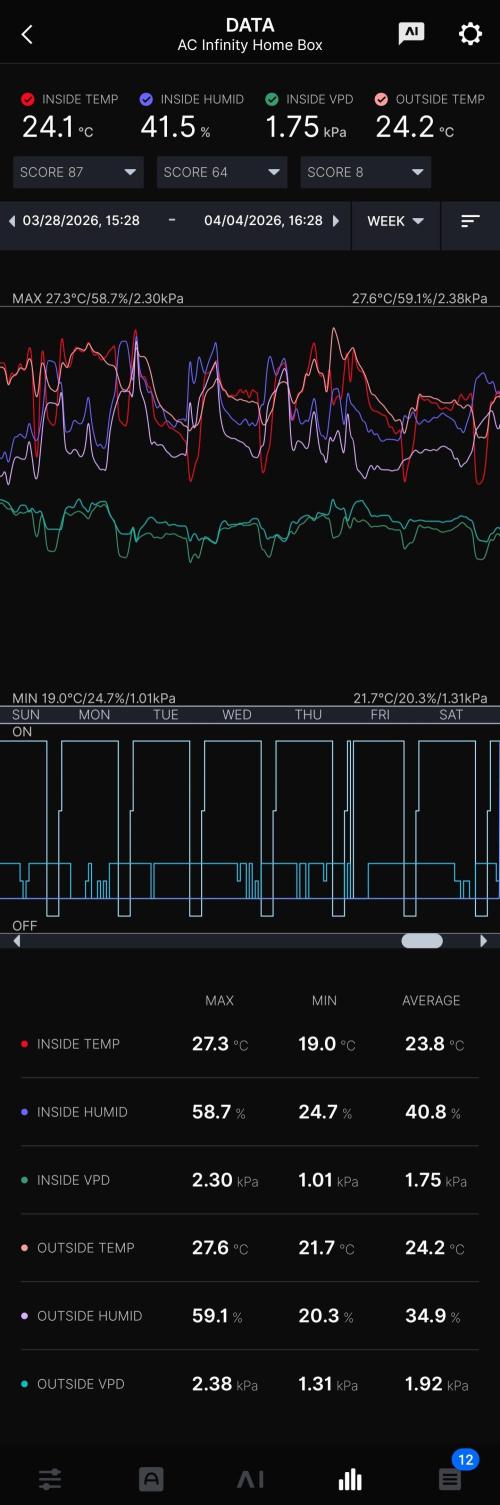Expand the SCORE 64 dropdown

point(222,172)
